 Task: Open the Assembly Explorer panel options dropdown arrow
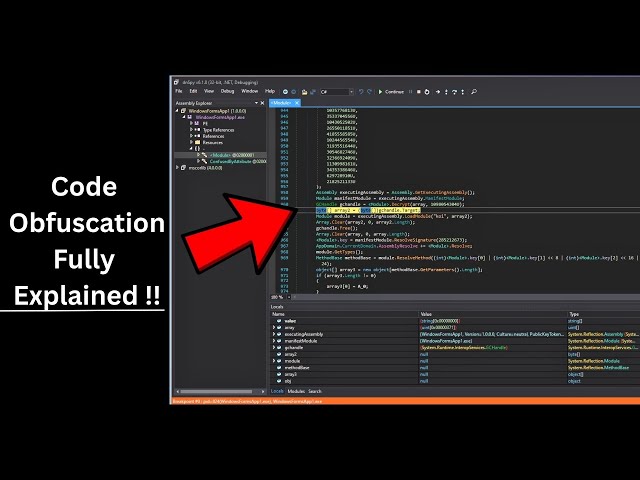point(256,103)
